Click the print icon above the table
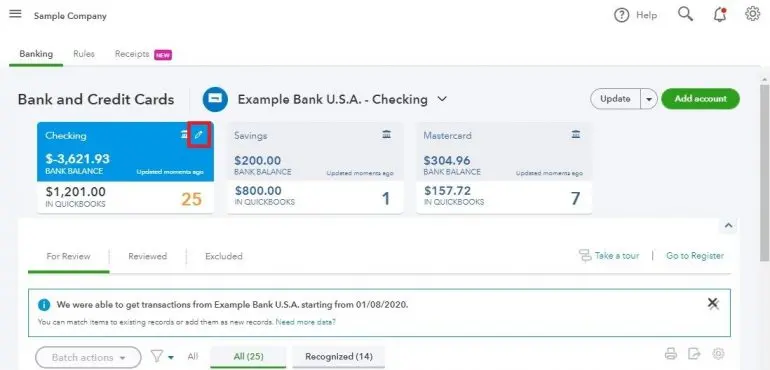Screen dimensions: 770x370 pos(671,353)
